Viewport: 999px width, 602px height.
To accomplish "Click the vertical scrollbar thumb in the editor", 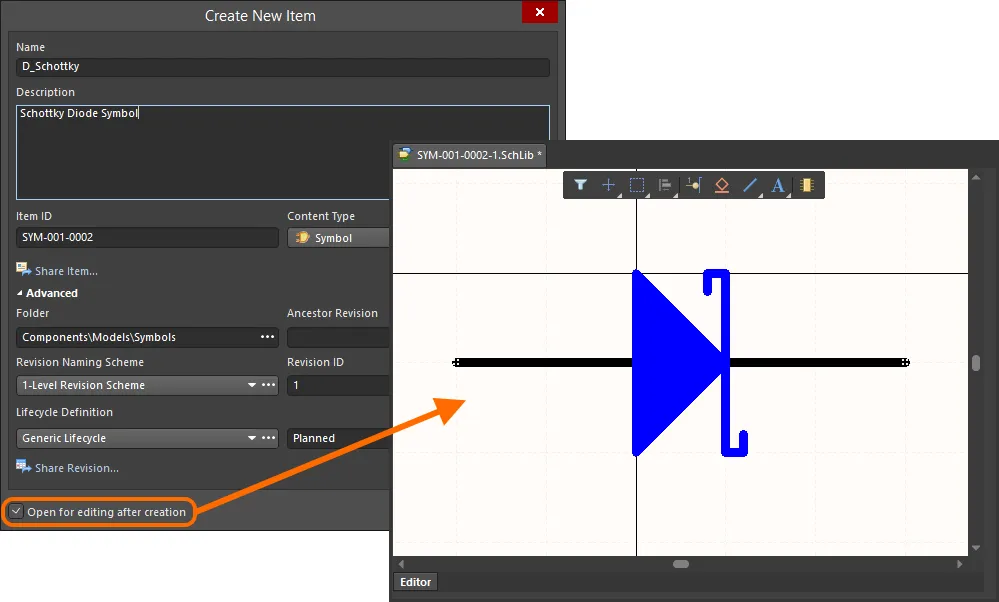I will click(x=975, y=362).
